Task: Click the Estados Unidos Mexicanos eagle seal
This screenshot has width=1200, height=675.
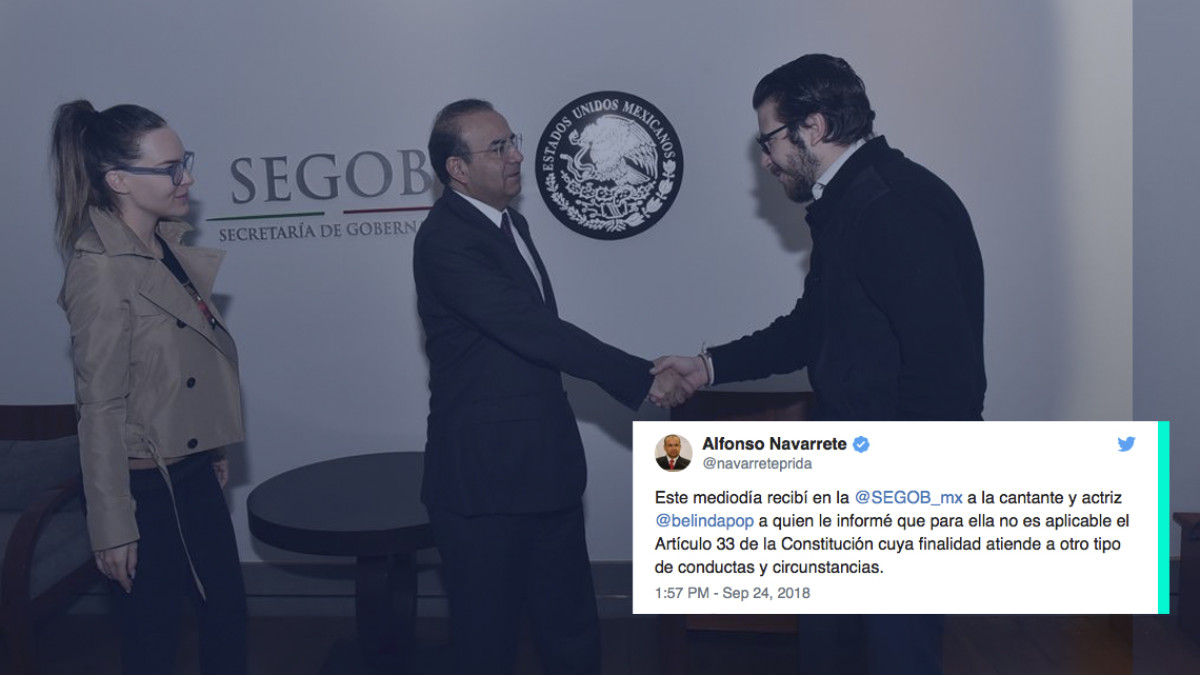Action: [x=608, y=165]
